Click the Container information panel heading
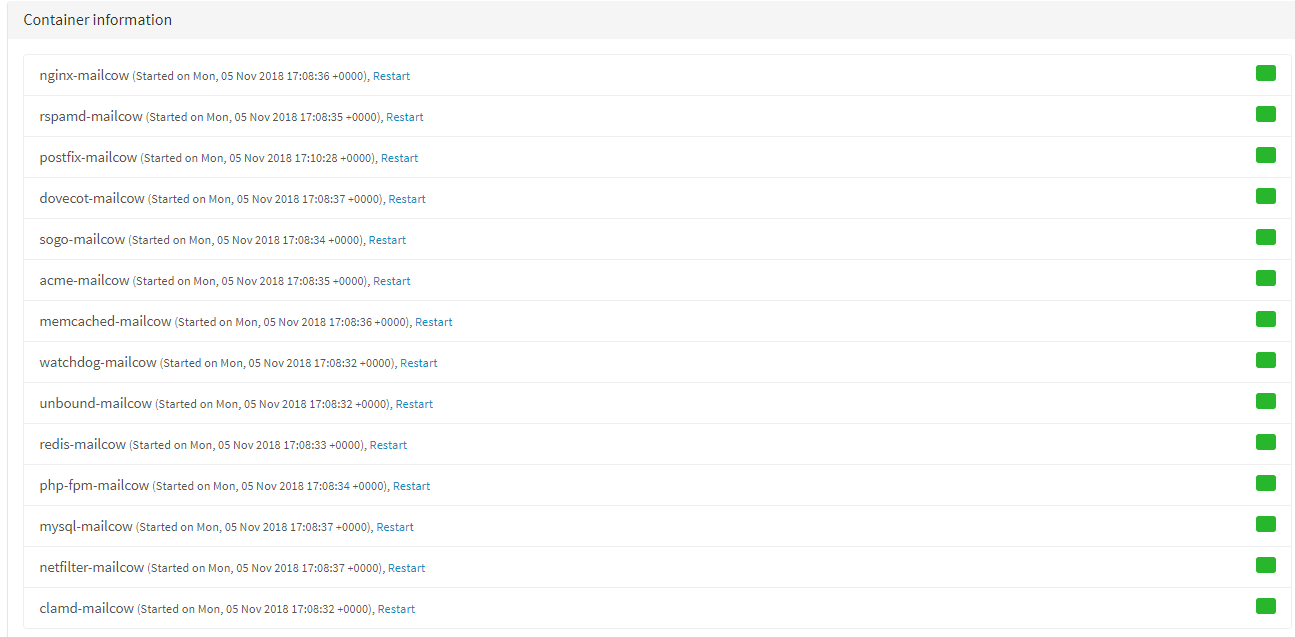This screenshot has width=1295, height=637. click(x=98, y=20)
